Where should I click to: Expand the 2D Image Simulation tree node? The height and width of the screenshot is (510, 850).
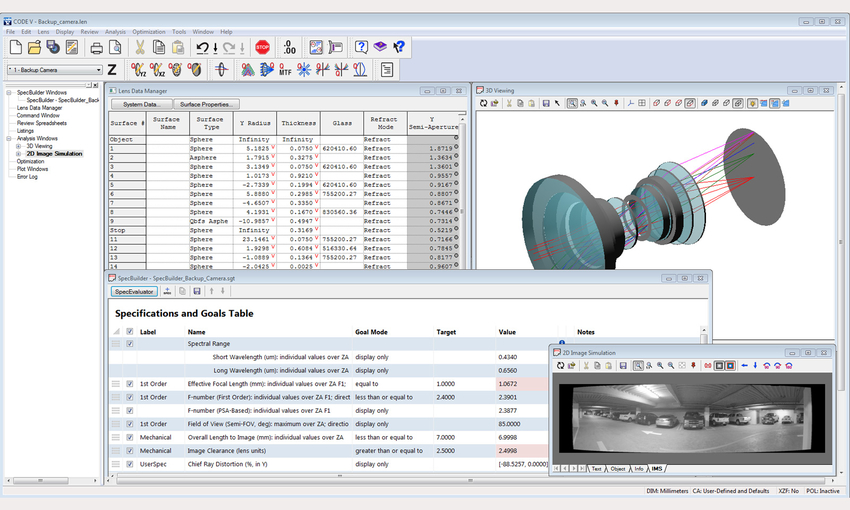click(18, 154)
